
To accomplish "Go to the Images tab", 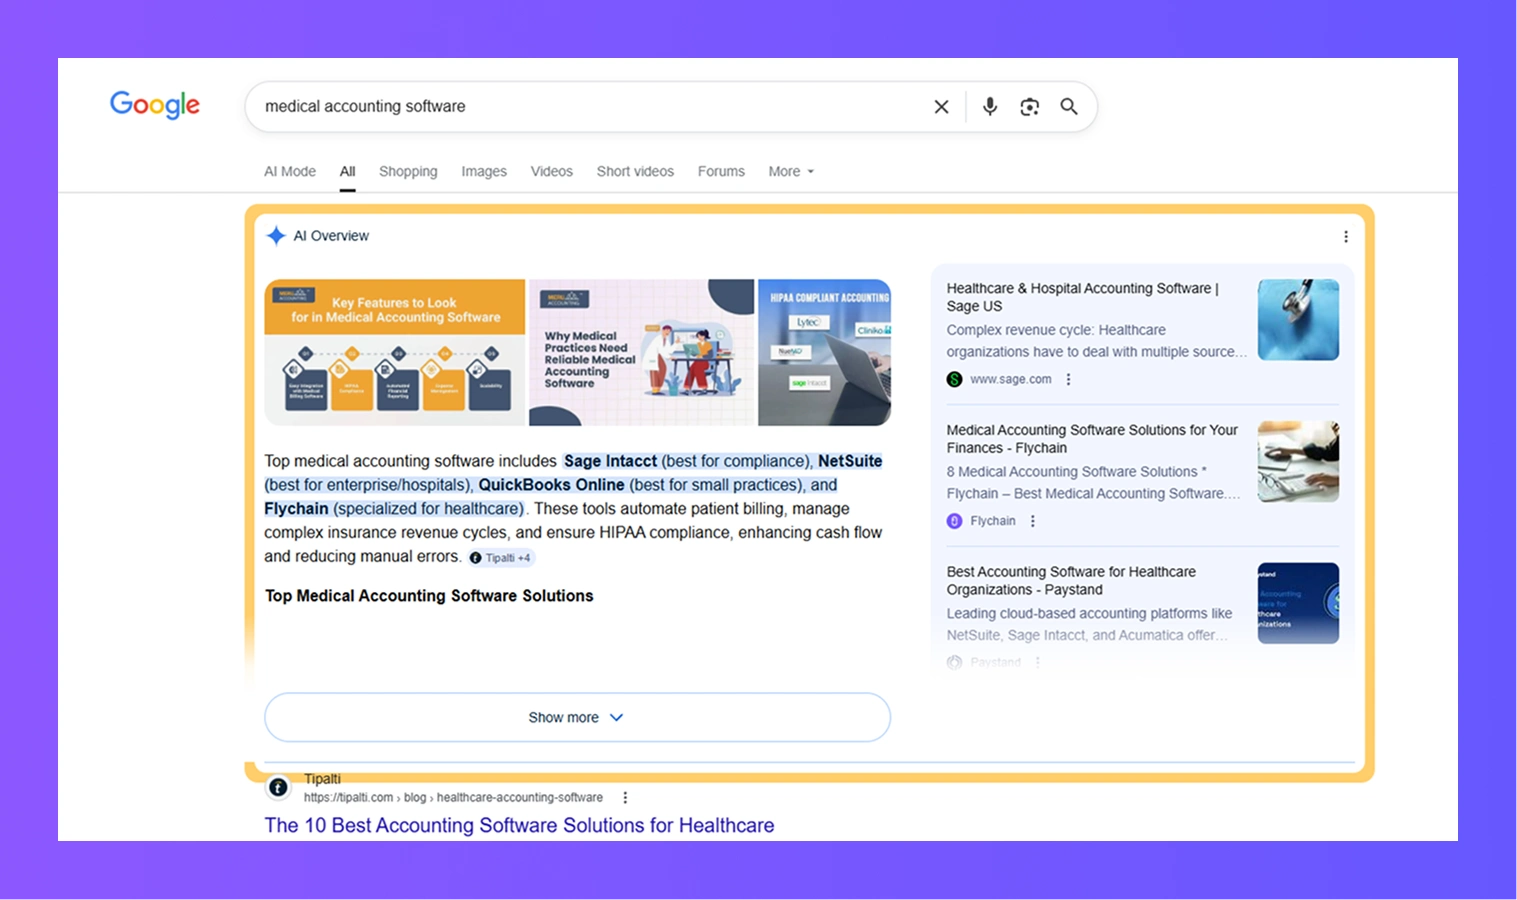I will [x=484, y=172].
